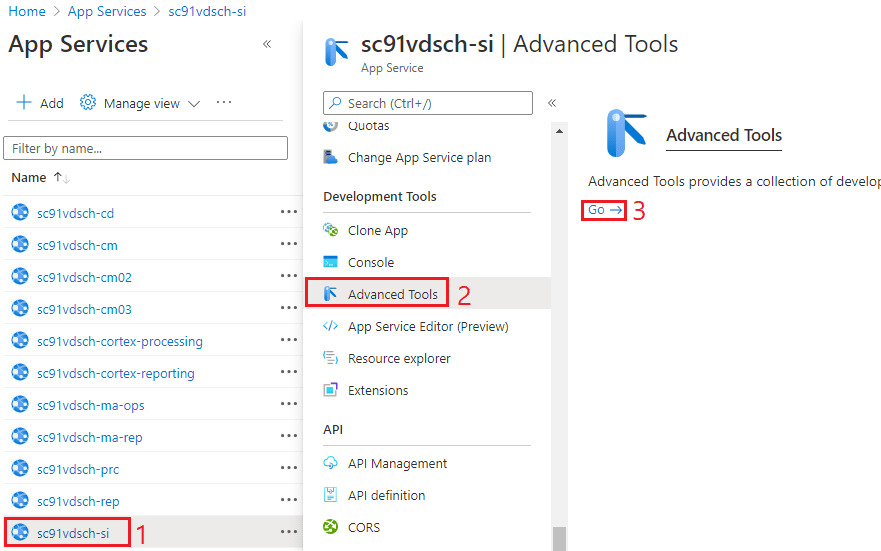Open the sc91vdsch-cm02 app service

(x=84, y=277)
